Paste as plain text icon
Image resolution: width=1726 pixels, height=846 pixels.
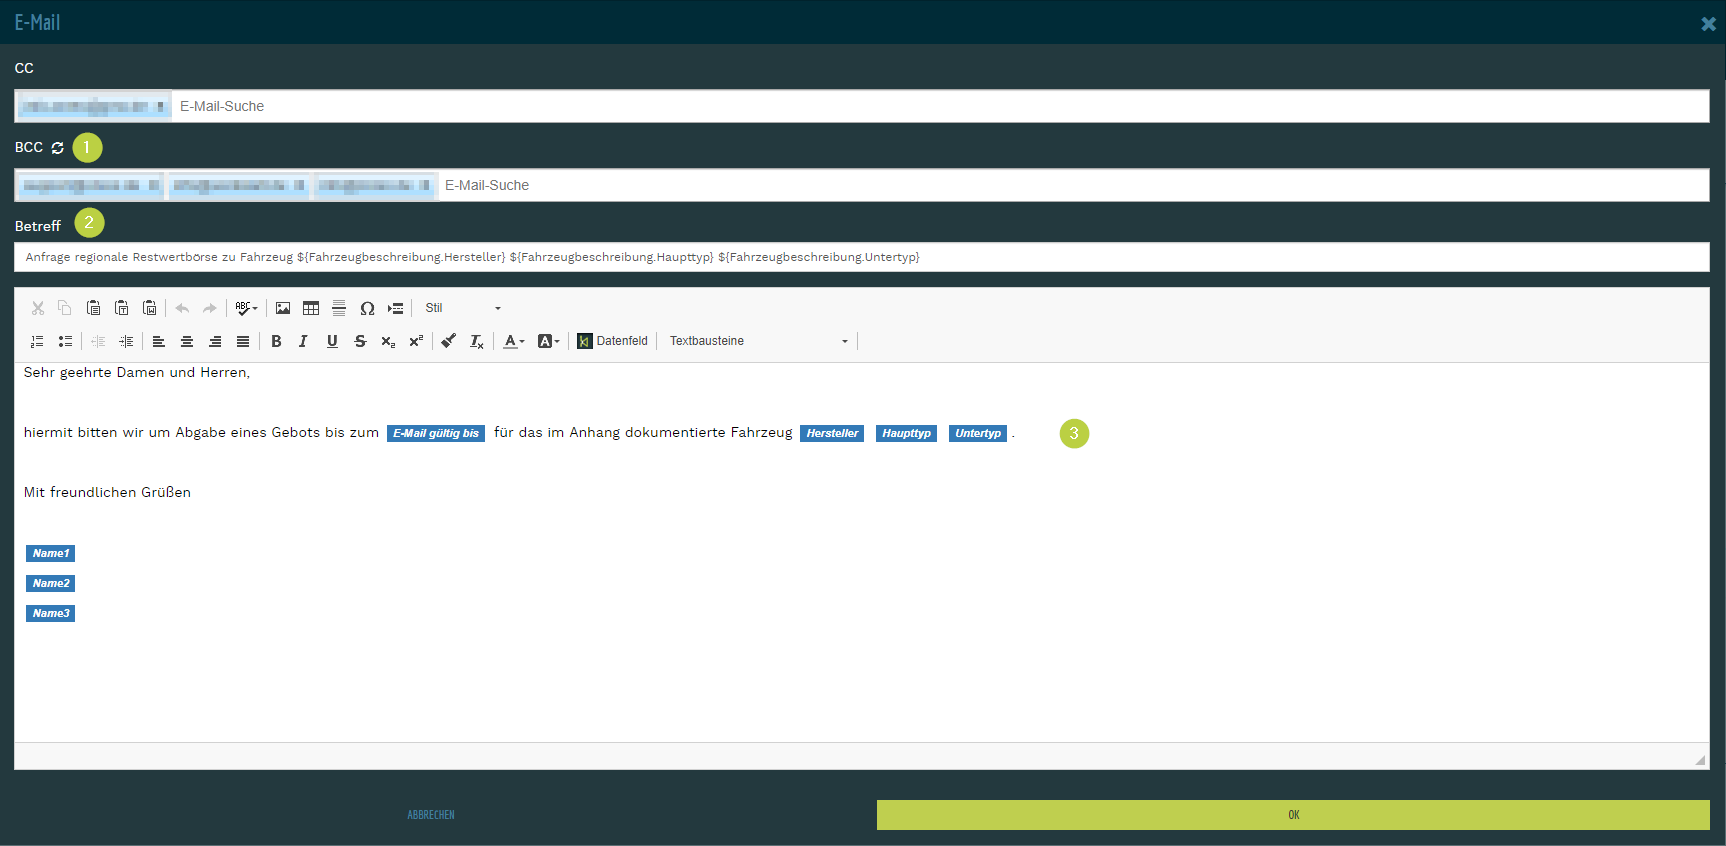click(x=121, y=308)
